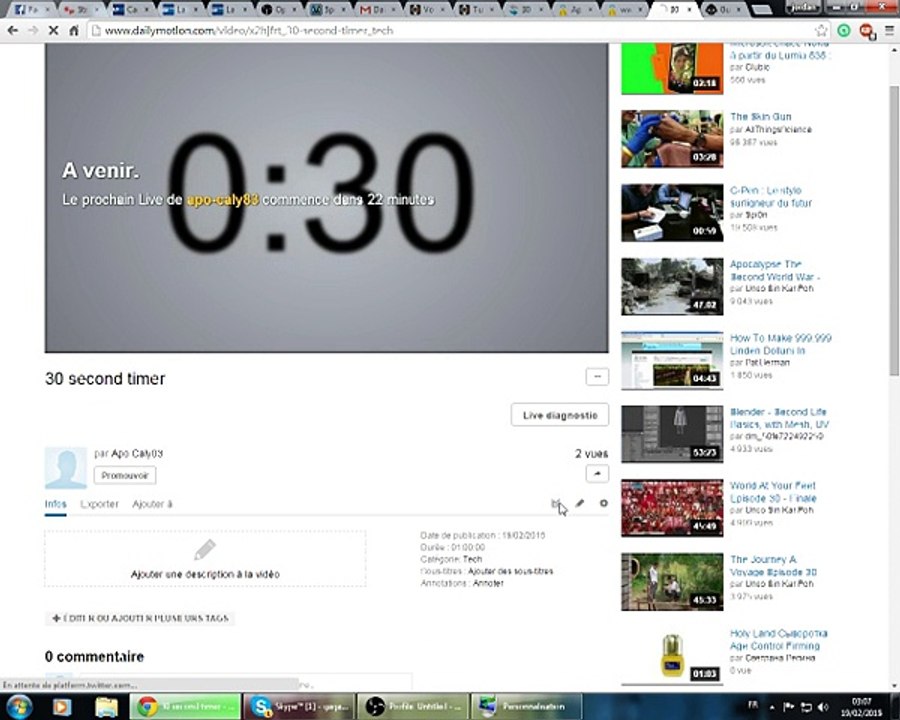
Task: Open Windows Explorer folder on taskbar
Action: (106, 707)
